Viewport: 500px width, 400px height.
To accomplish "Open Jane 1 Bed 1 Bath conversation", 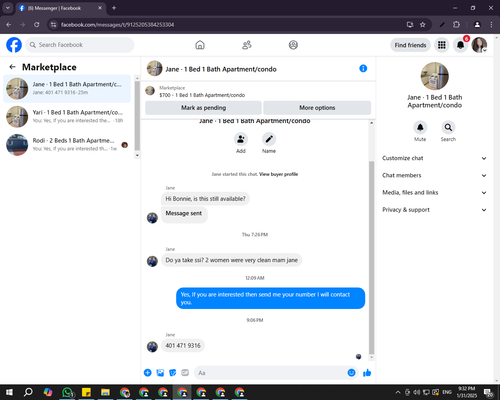I will pyautogui.click(x=67, y=88).
